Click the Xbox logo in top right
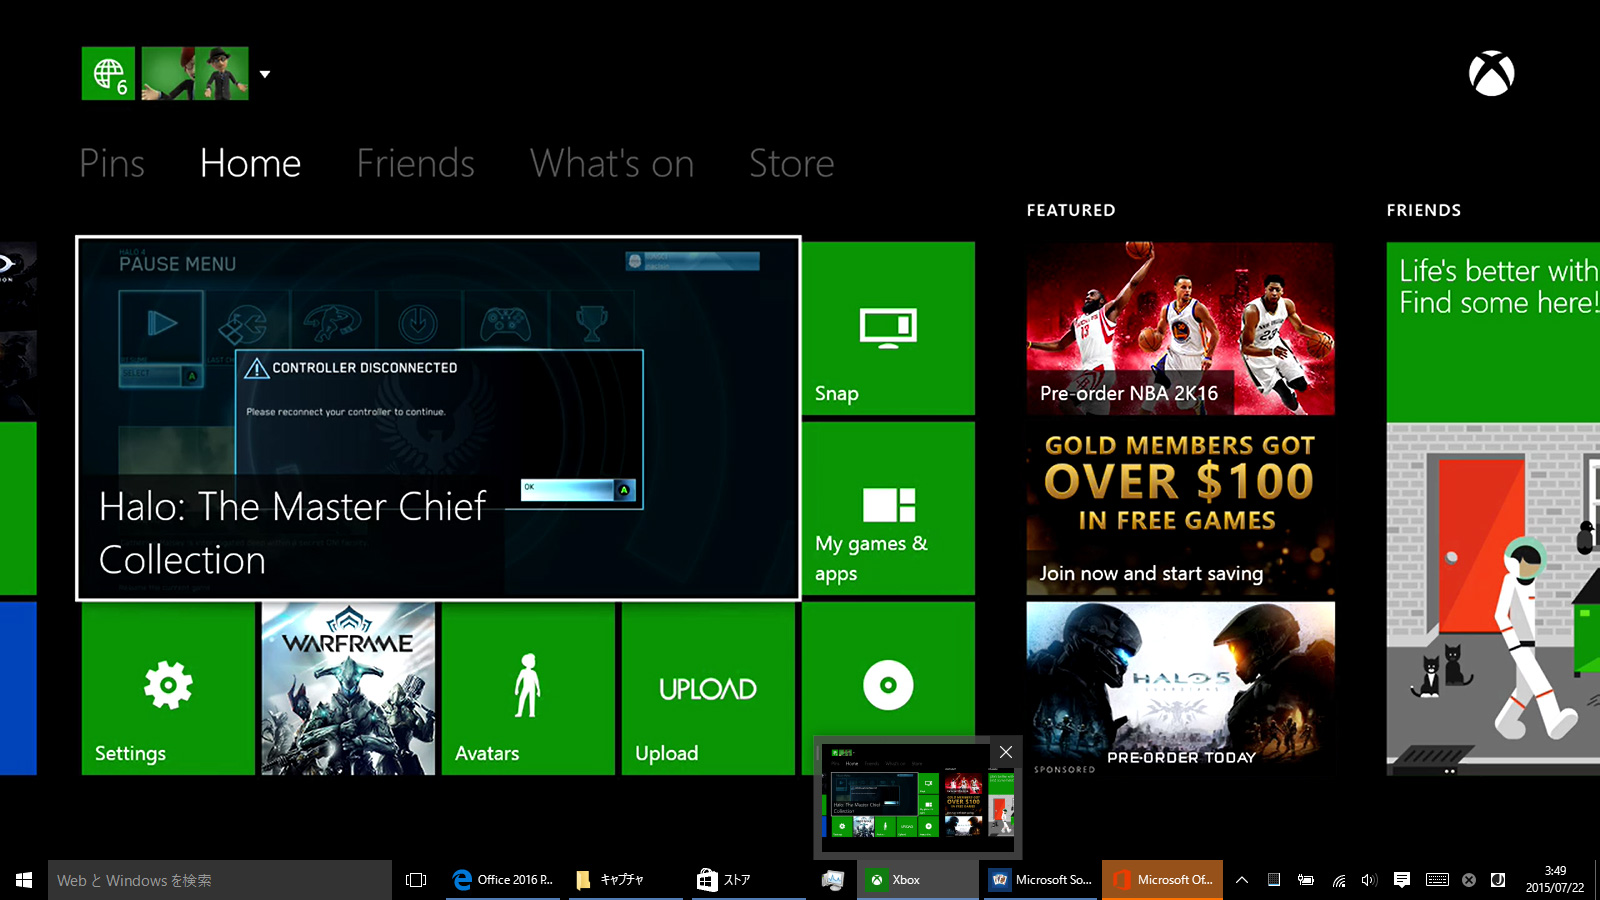The width and height of the screenshot is (1600, 900). 1491,74
